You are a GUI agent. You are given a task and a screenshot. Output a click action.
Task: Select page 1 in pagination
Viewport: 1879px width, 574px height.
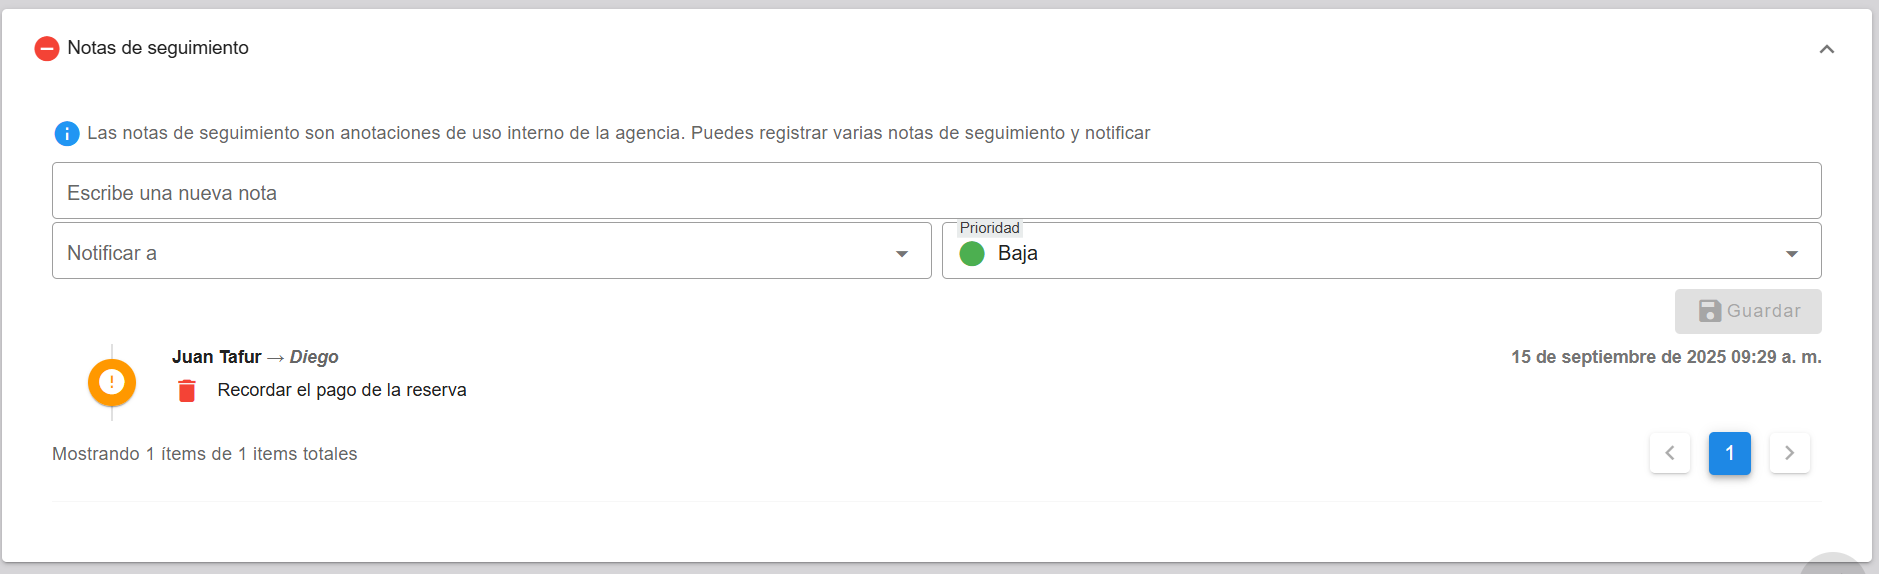(x=1729, y=453)
